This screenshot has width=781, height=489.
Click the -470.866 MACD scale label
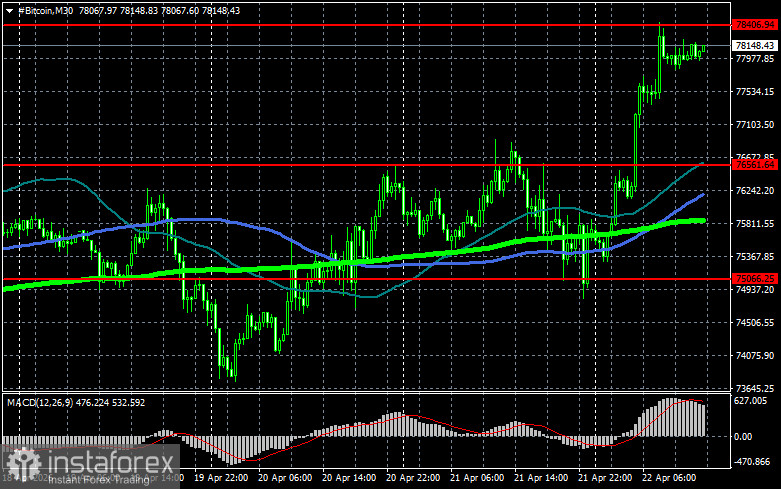[752, 462]
